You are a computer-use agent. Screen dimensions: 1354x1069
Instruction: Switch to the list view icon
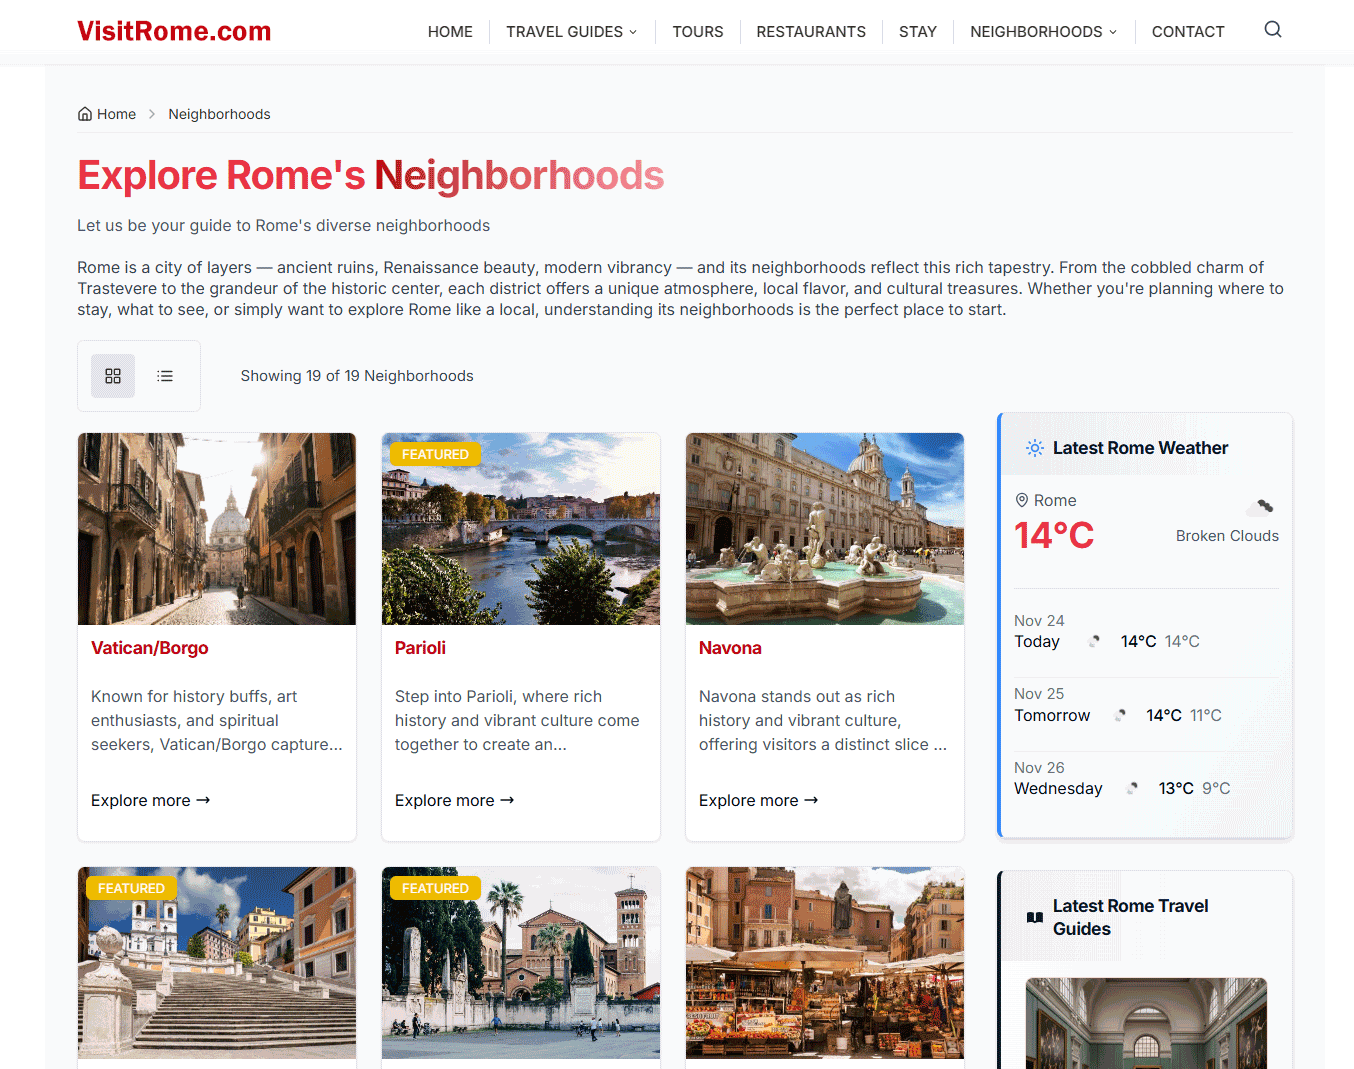165,375
